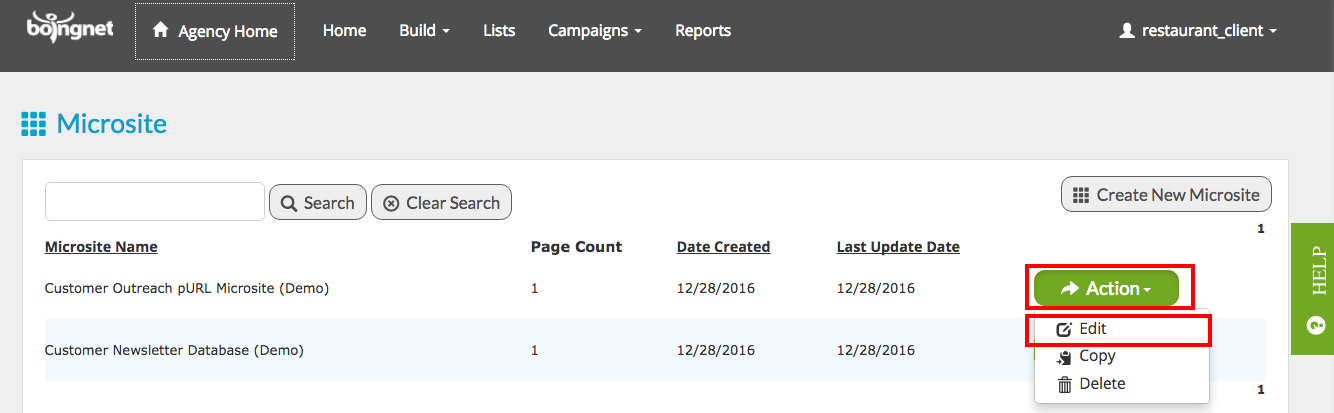Go to the Lists menu item
Screen dimensions: 1334x413
[x=499, y=31]
